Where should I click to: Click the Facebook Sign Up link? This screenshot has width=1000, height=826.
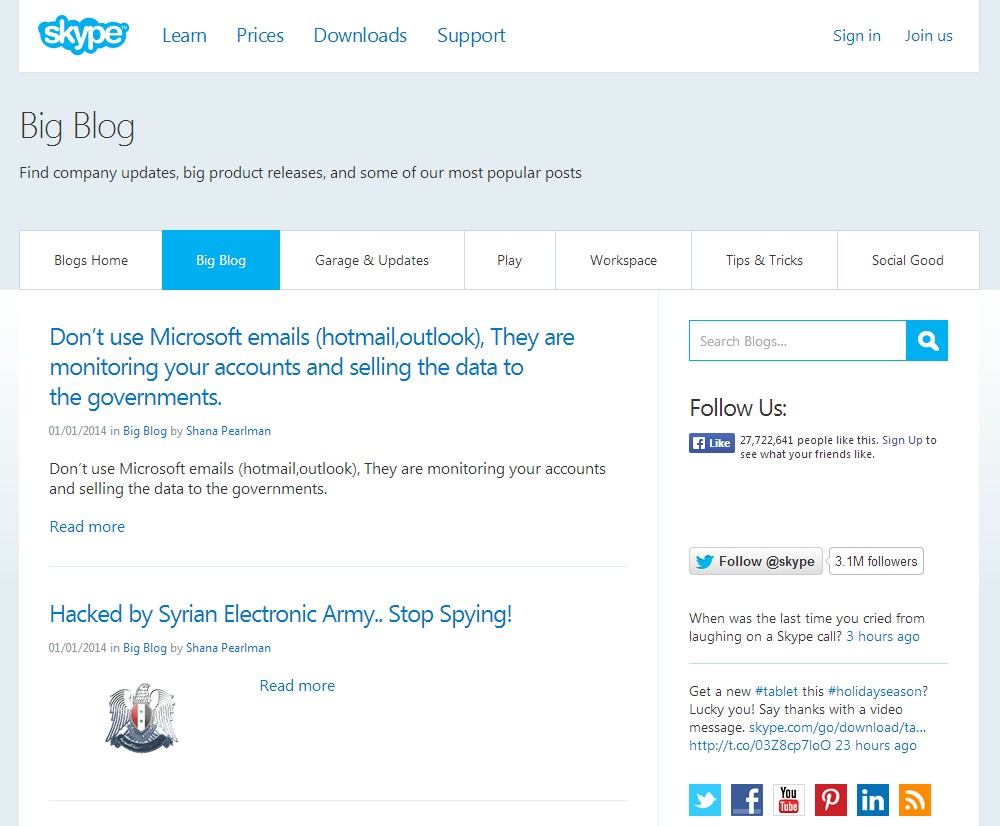coord(902,440)
